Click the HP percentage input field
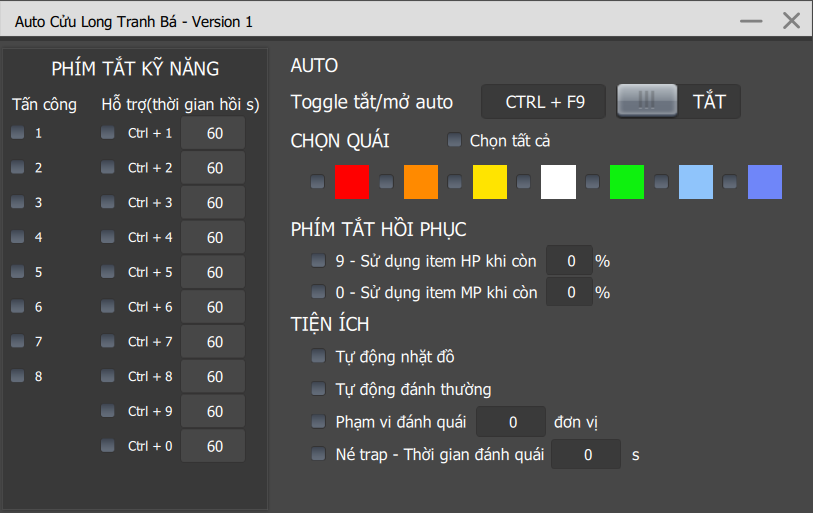 tap(570, 261)
